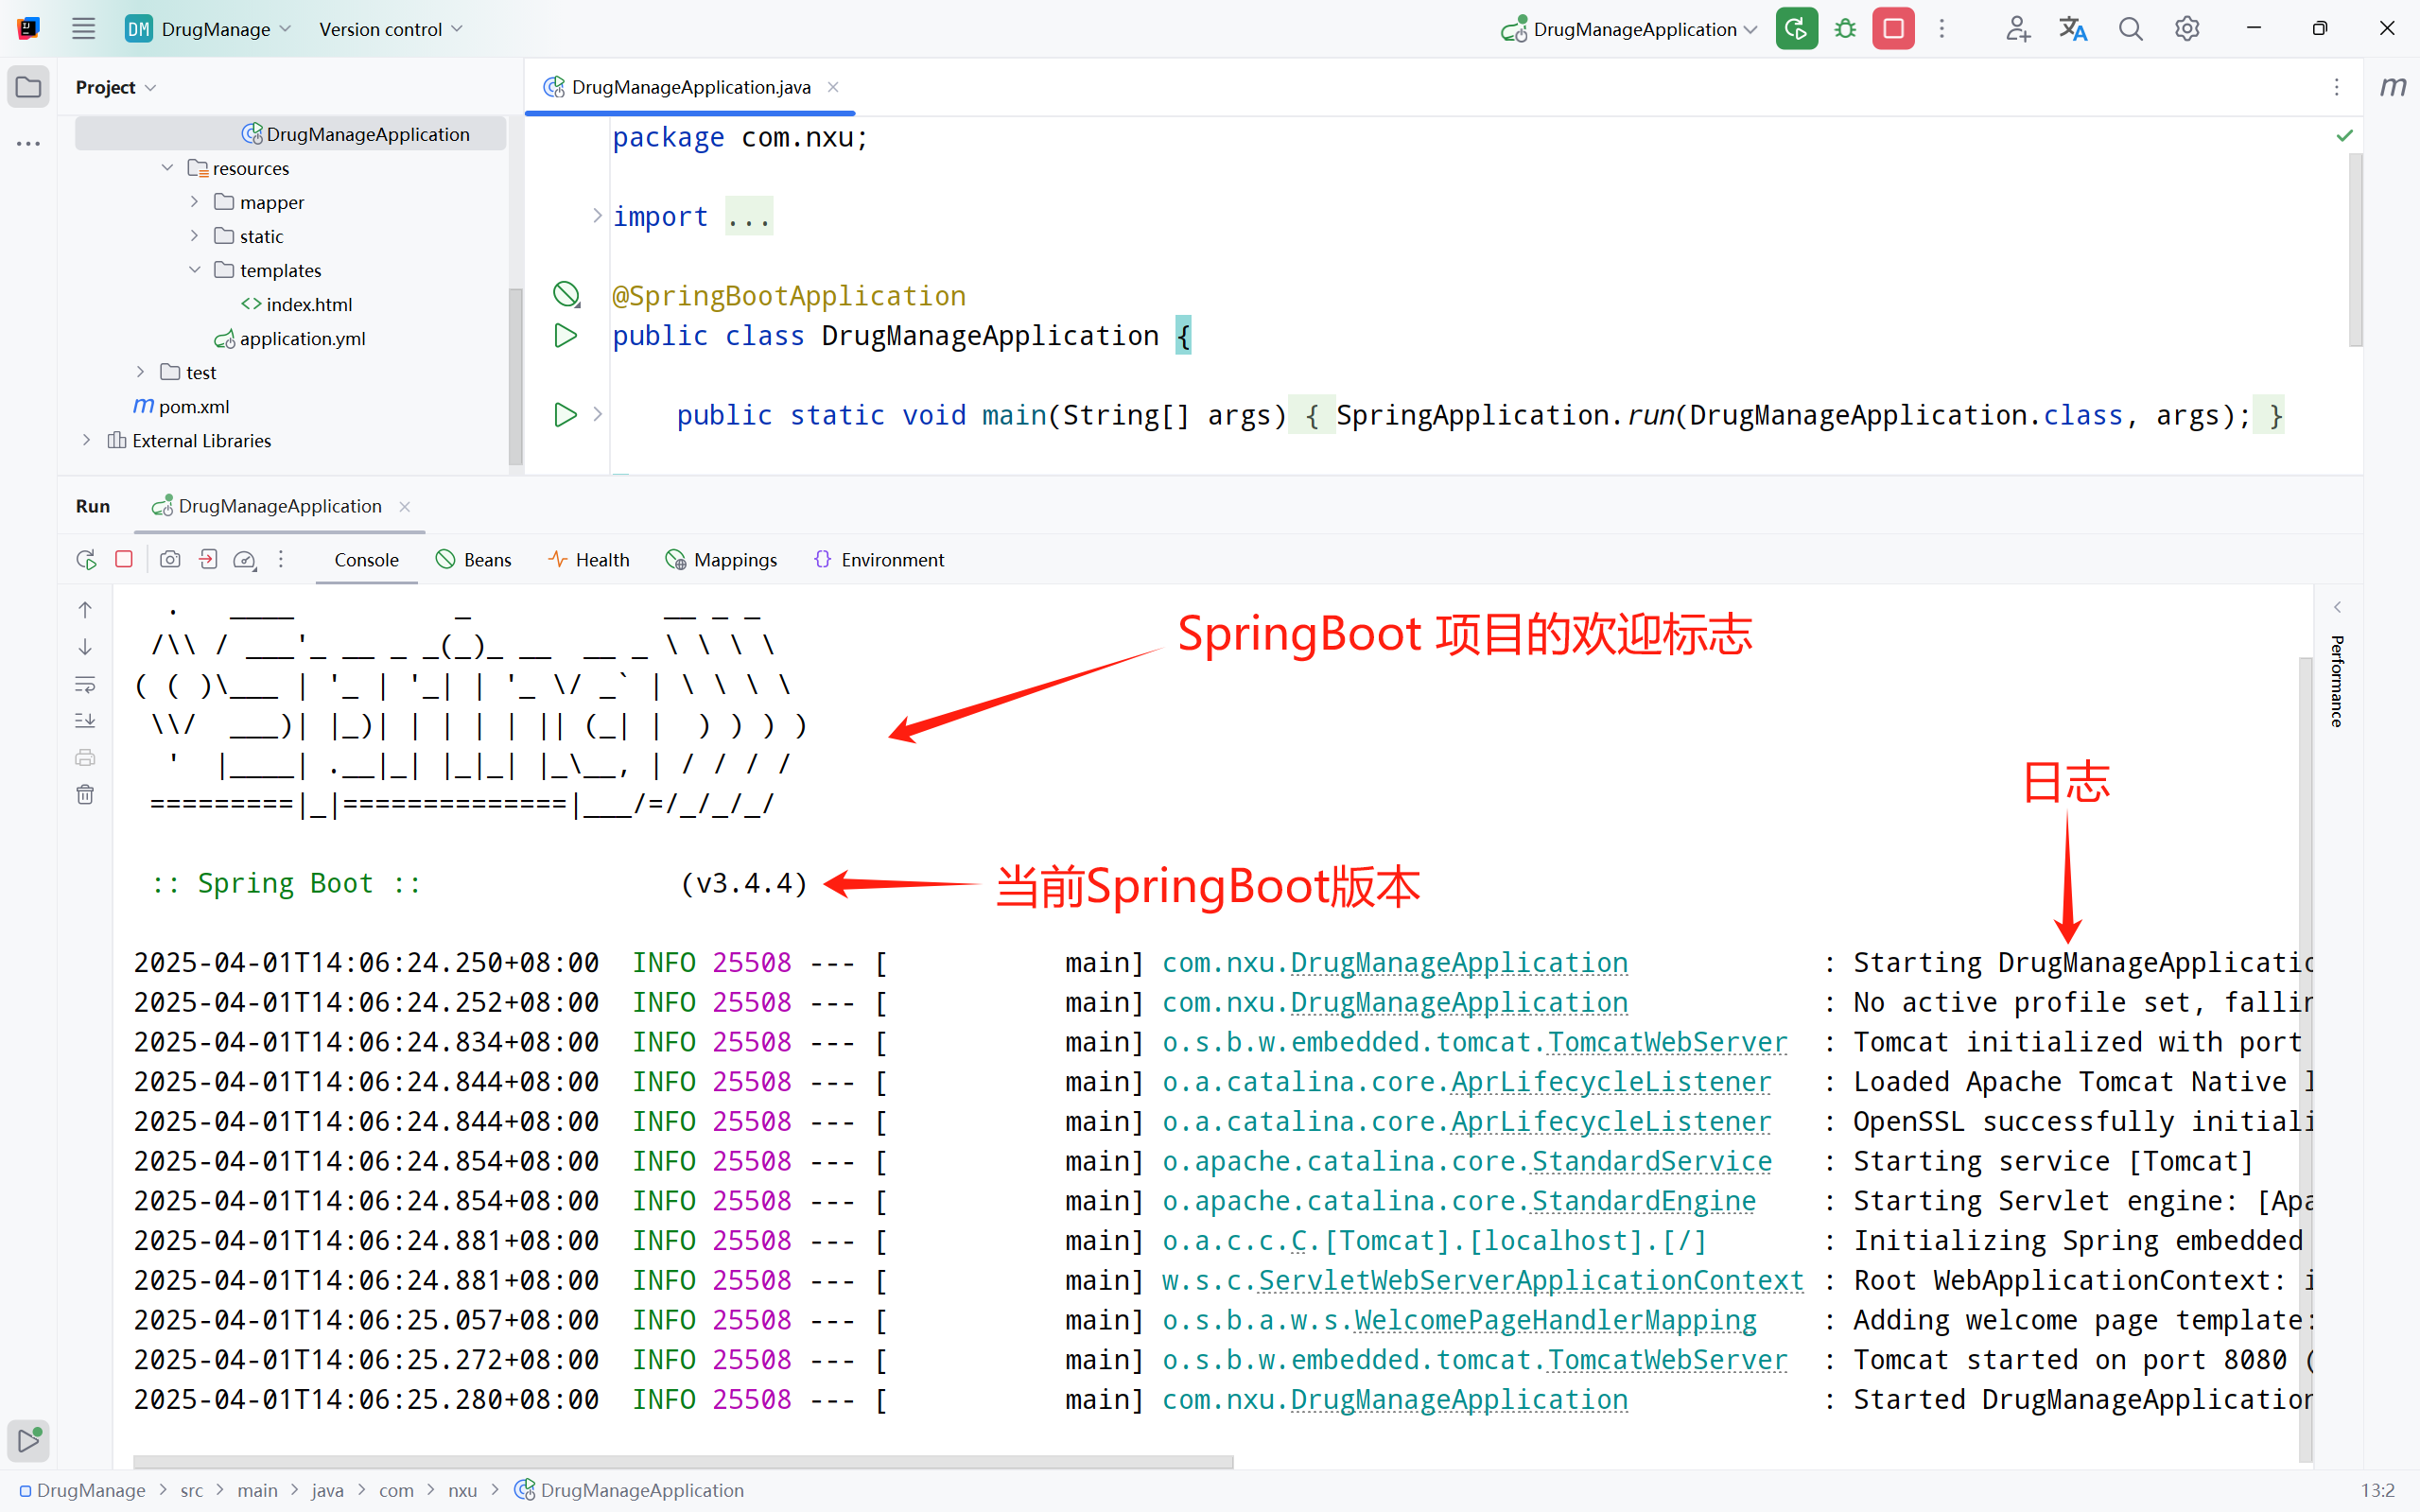This screenshot has height=1512, width=2420.
Task: Open the Maven tool window icon
Action: [x=2392, y=87]
